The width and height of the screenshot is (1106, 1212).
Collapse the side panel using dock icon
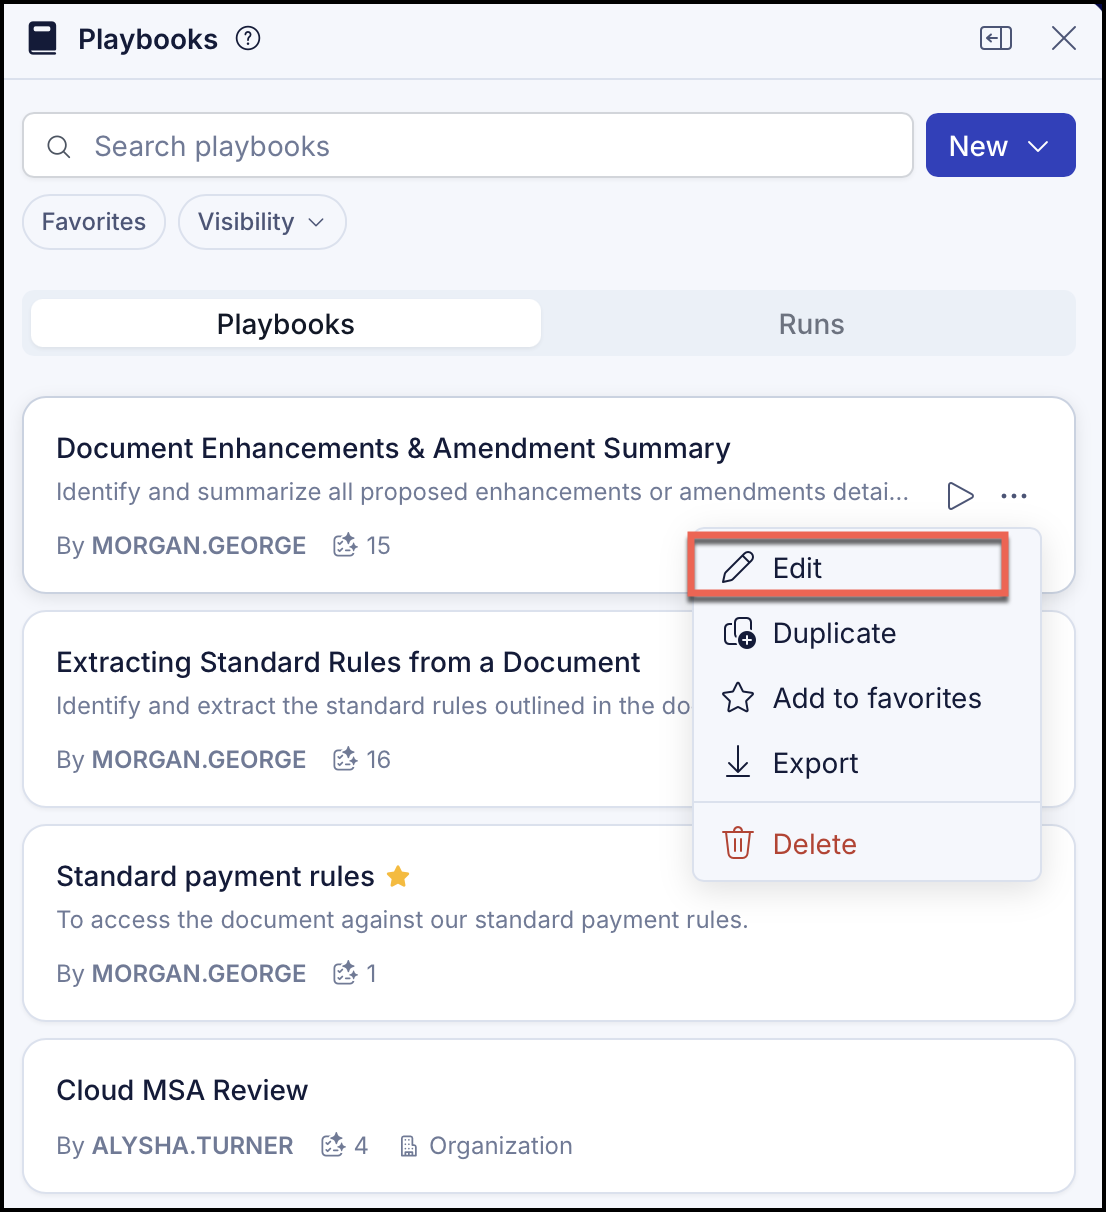point(996,38)
